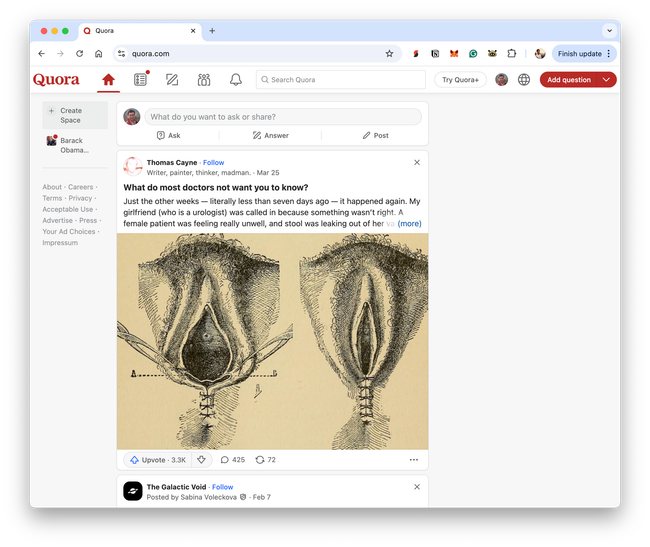Click Create Space in sidebar

click(x=70, y=116)
